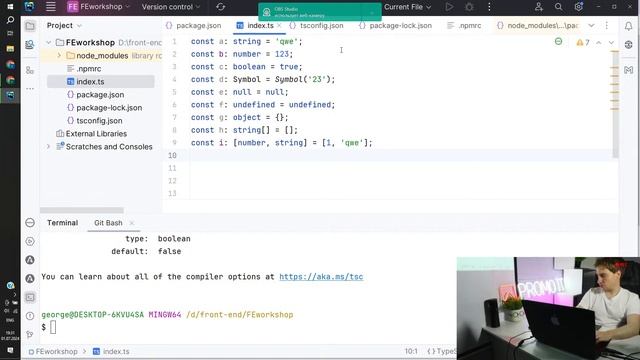Click the update/sync project icon

click(220, 7)
